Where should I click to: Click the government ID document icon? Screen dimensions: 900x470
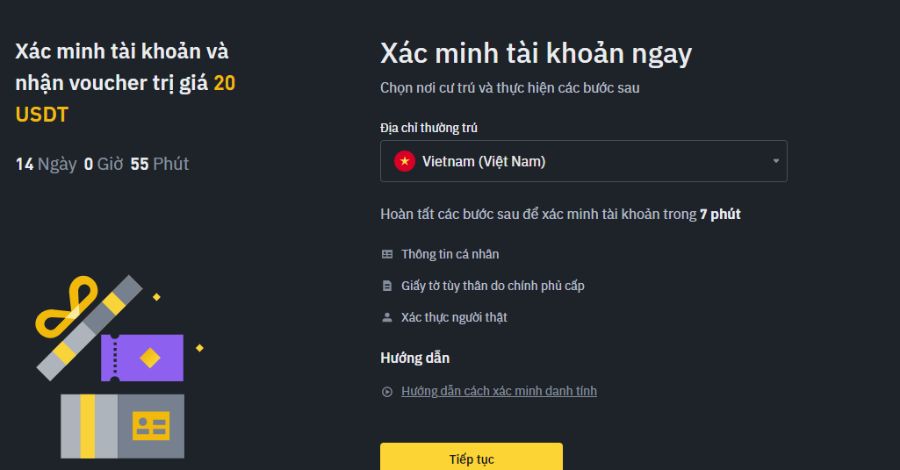[x=387, y=286]
